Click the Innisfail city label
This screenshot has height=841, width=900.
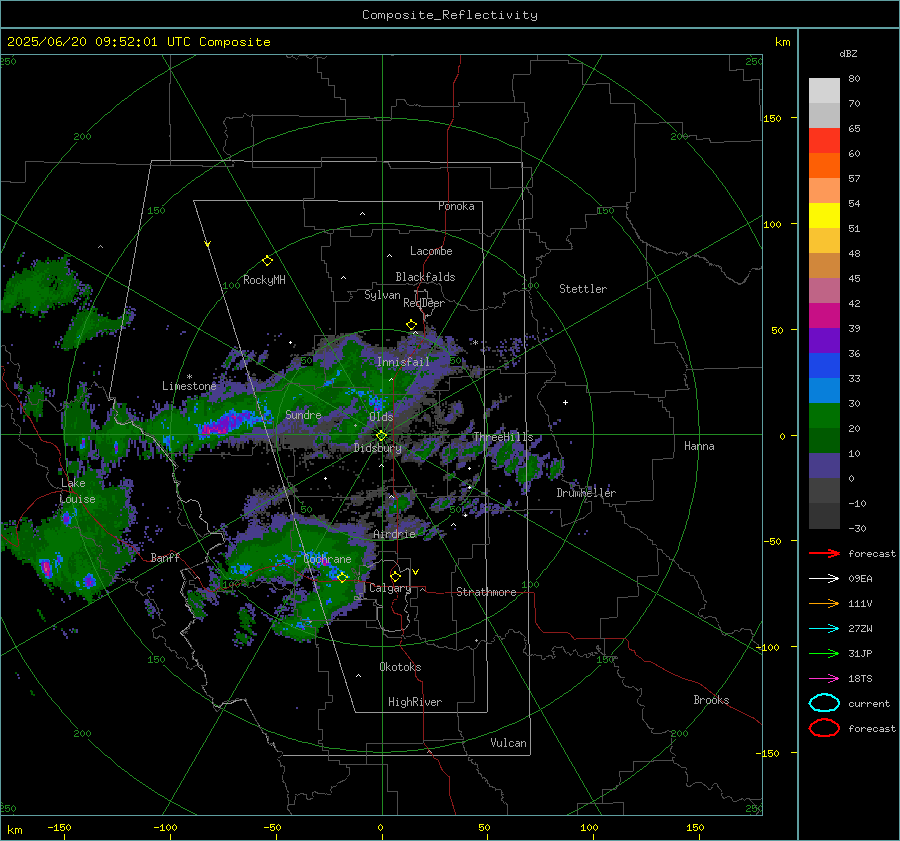(403, 362)
